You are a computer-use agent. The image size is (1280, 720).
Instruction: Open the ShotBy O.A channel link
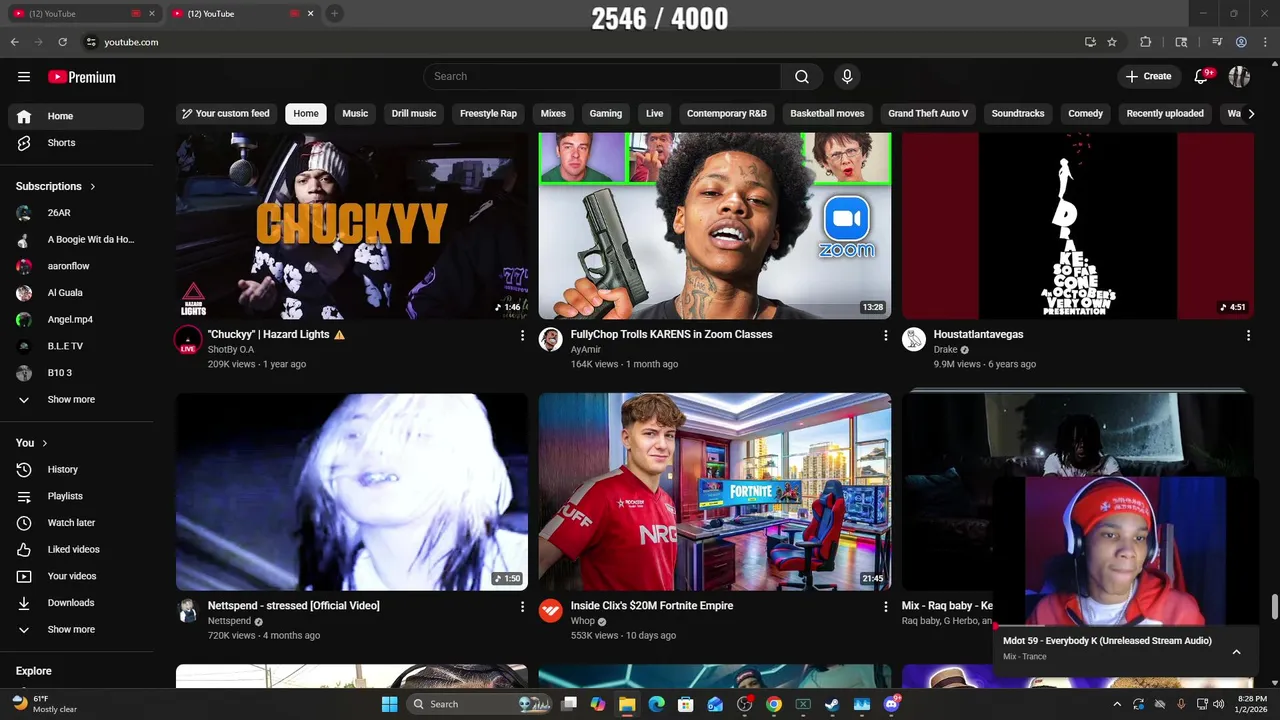coord(231,350)
